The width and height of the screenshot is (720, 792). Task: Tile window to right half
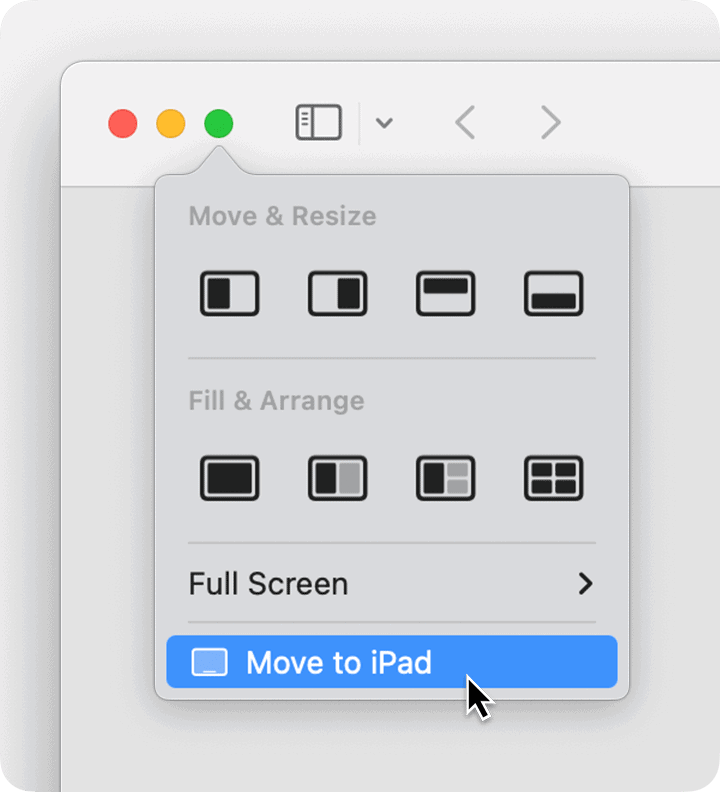[x=338, y=294]
